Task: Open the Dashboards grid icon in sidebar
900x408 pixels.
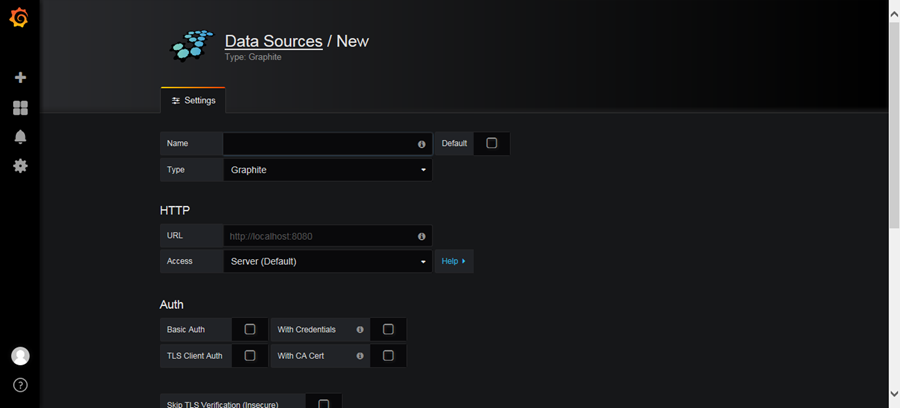Action: click(x=20, y=108)
